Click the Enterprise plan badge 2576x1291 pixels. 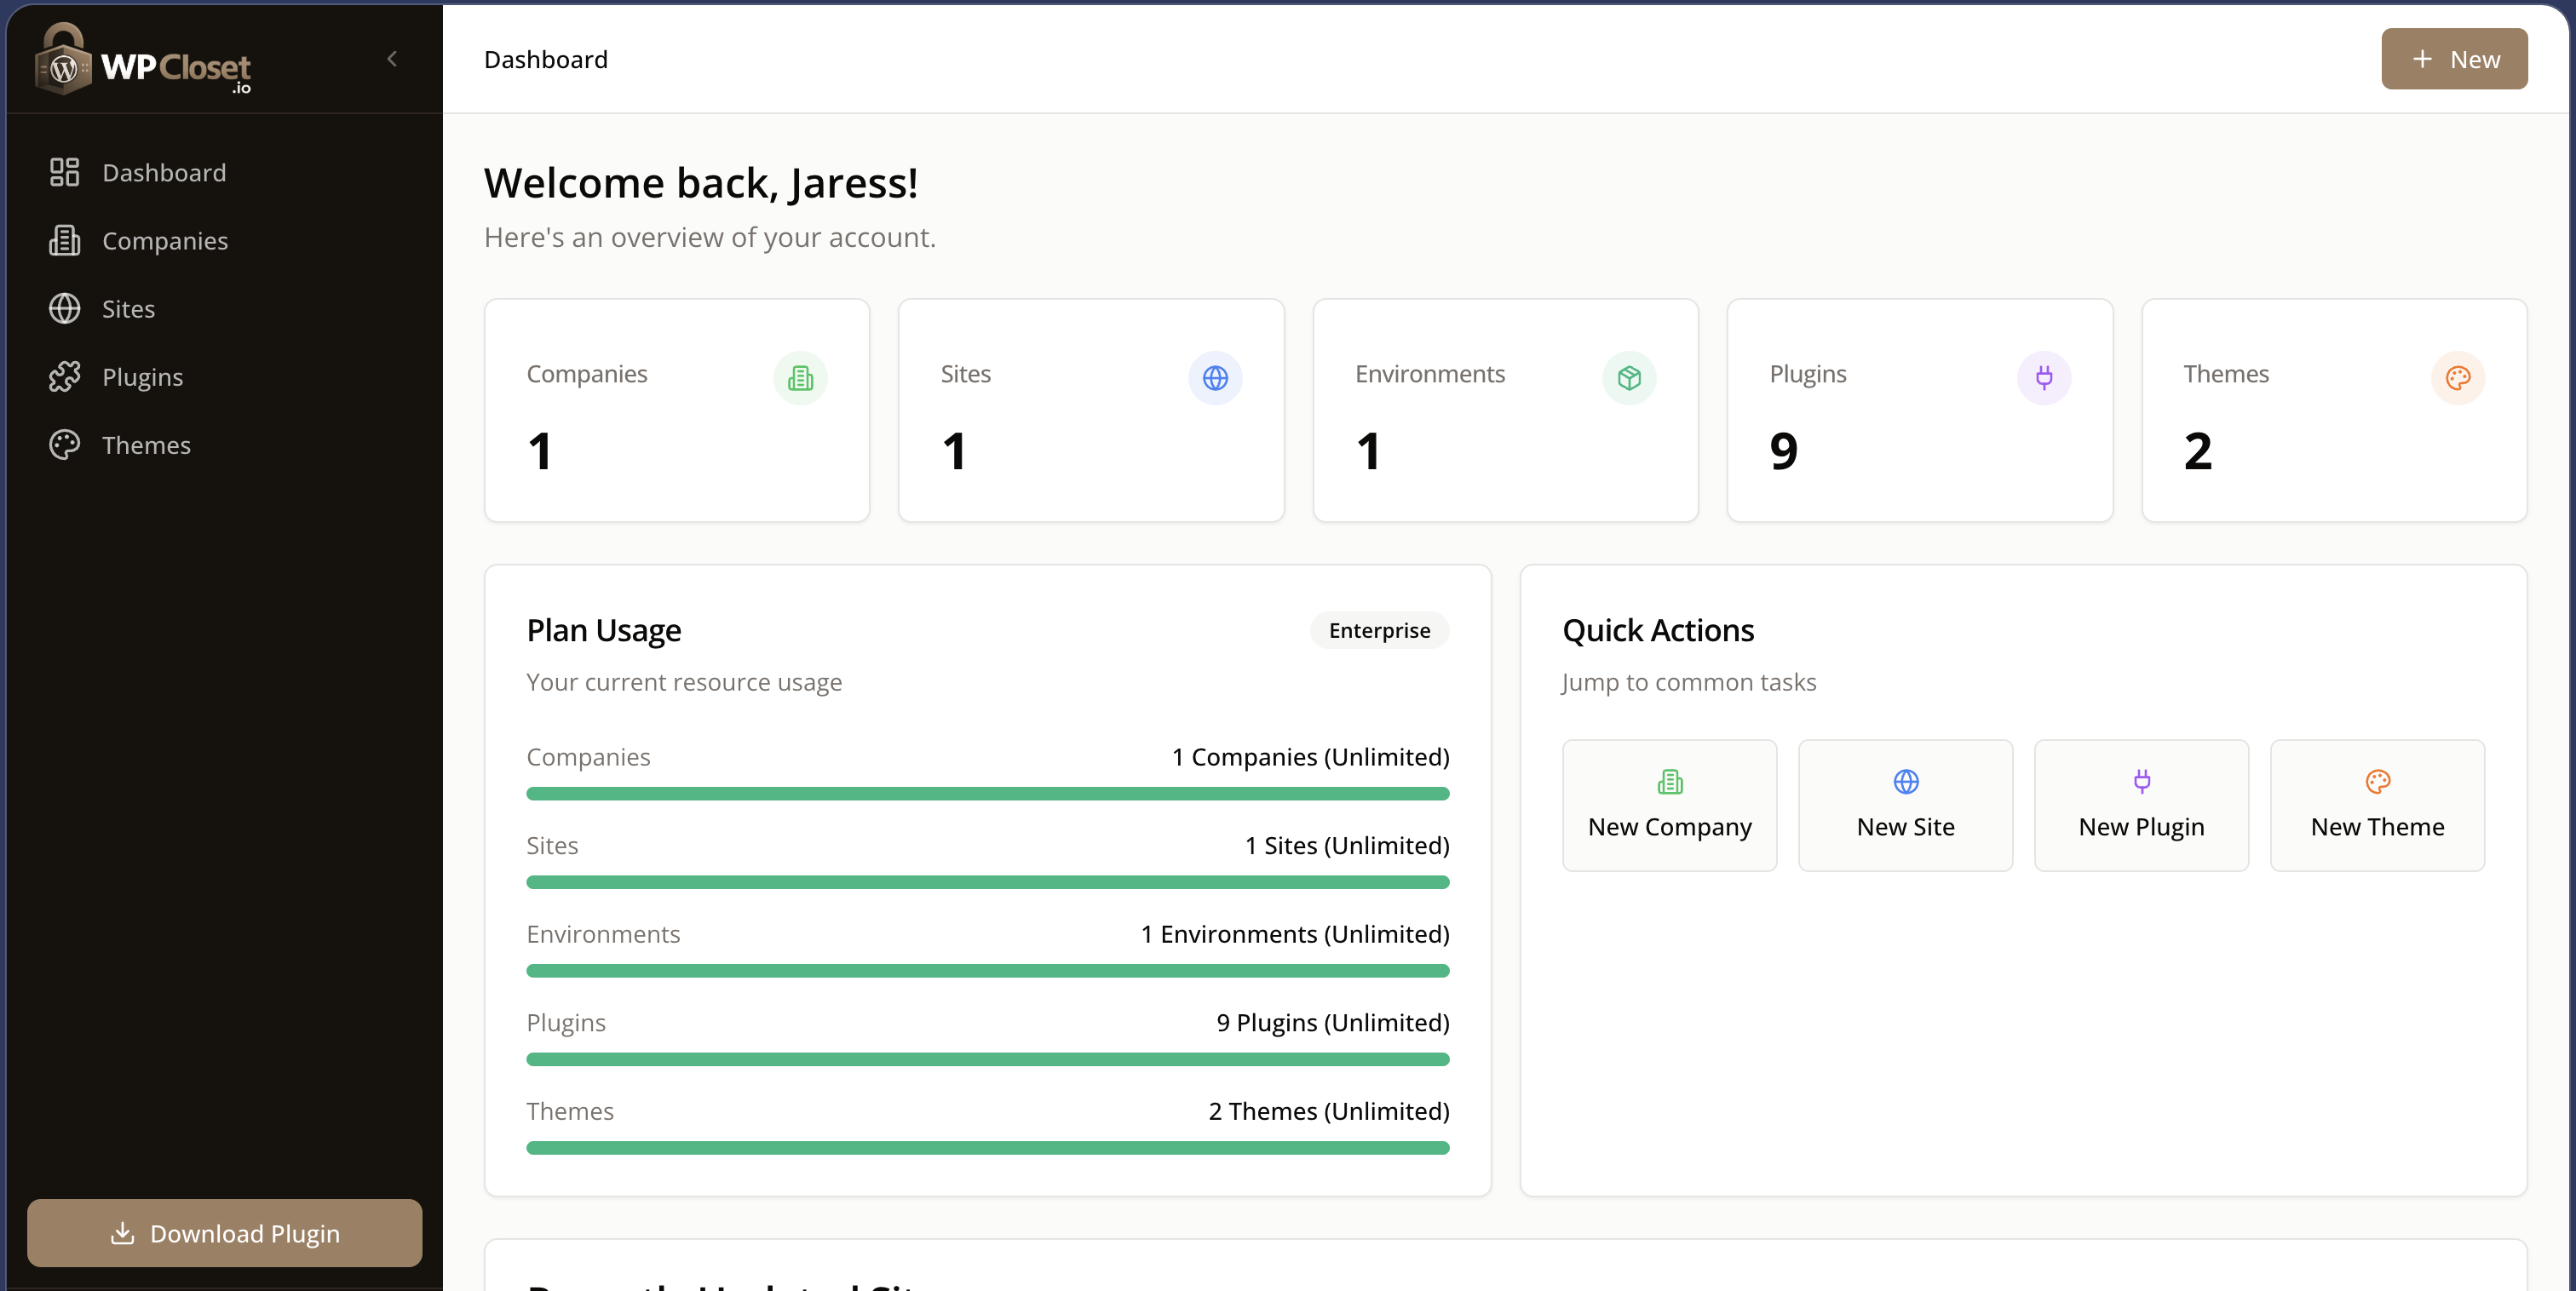(x=1378, y=630)
